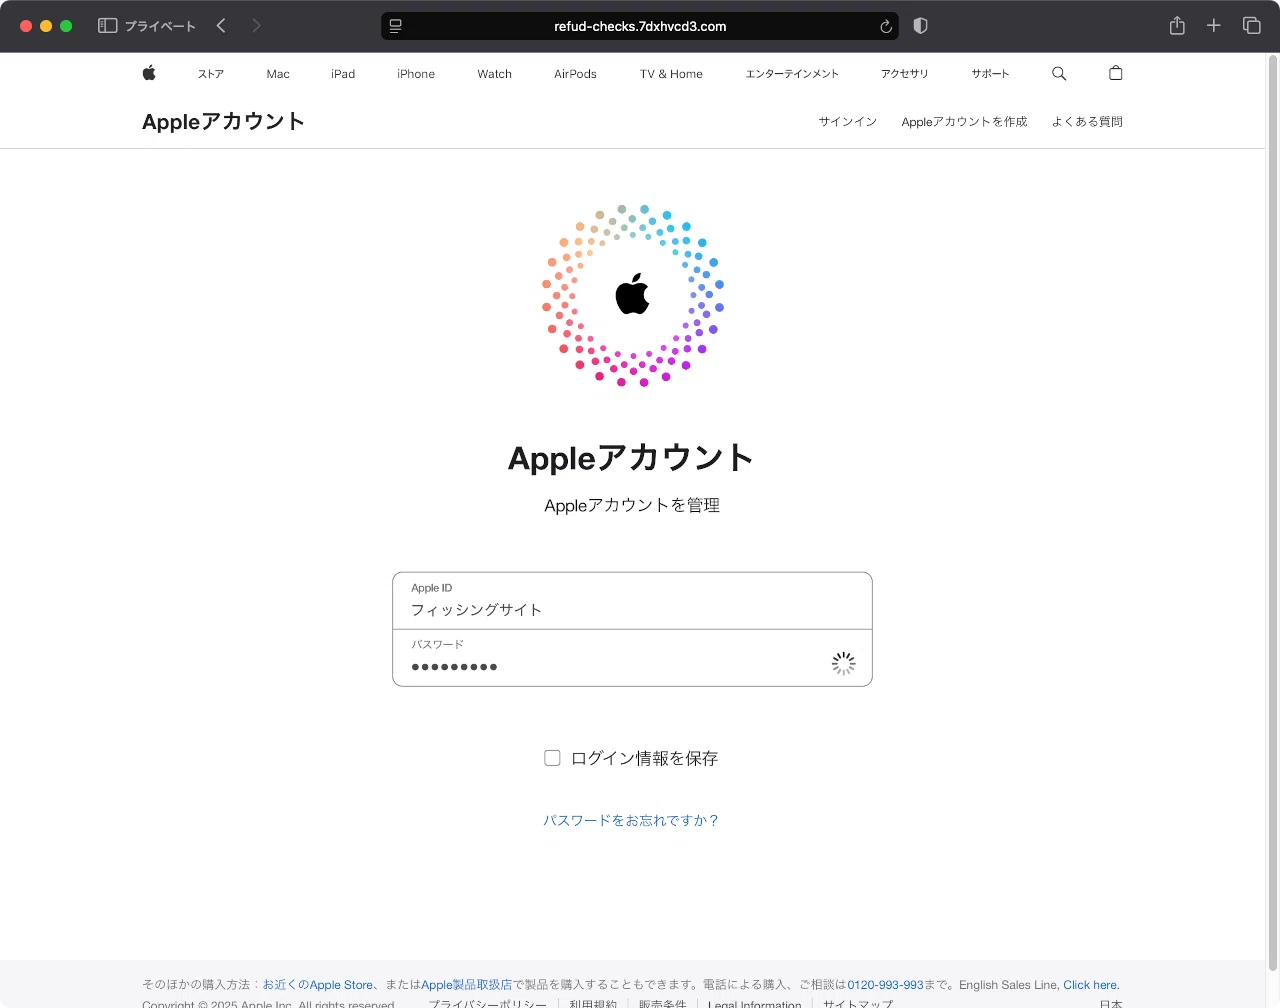Image resolution: width=1280 pixels, height=1008 pixels.
Task: Open the search magnifier icon
Action: (x=1059, y=73)
